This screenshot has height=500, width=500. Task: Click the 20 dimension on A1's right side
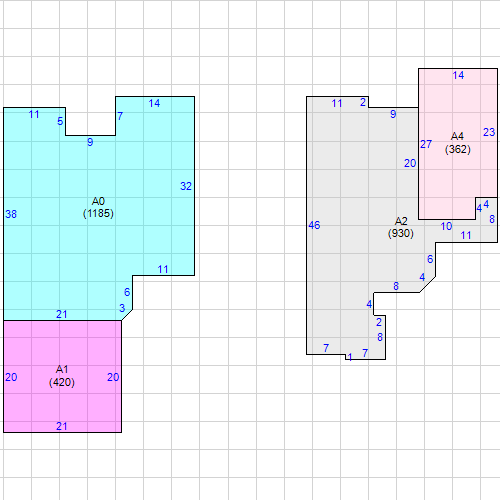(x=113, y=377)
